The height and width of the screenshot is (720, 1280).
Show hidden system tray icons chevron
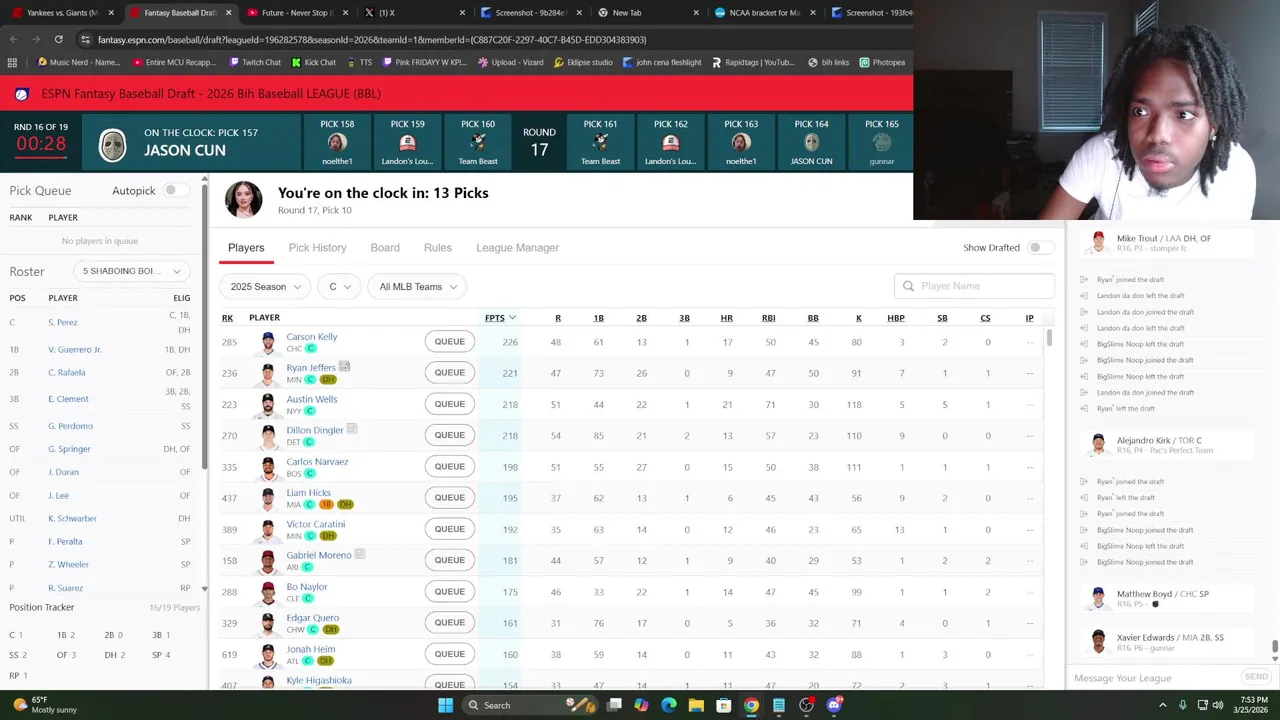pyautogui.click(x=1164, y=705)
